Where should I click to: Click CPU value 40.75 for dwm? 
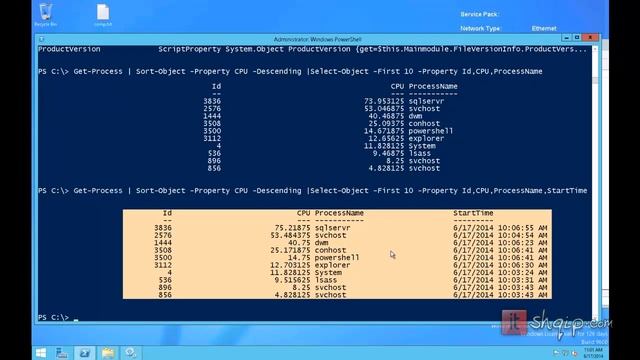pyautogui.click(x=299, y=242)
